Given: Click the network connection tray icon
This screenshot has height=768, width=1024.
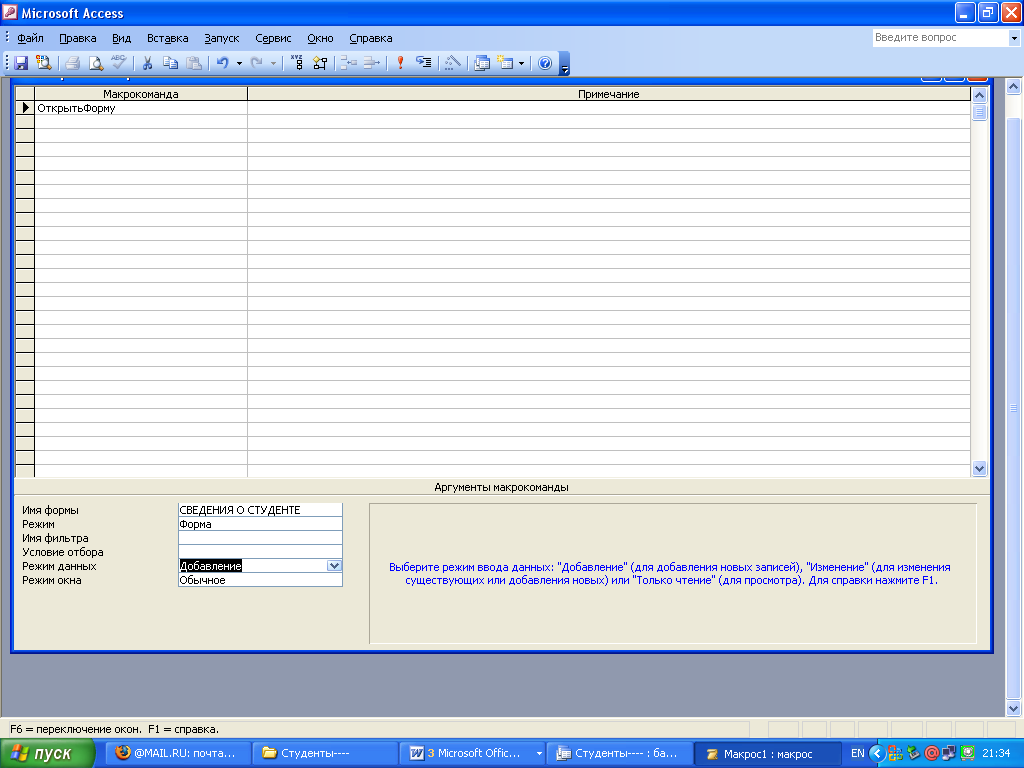Looking at the screenshot, I should click(950, 753).
